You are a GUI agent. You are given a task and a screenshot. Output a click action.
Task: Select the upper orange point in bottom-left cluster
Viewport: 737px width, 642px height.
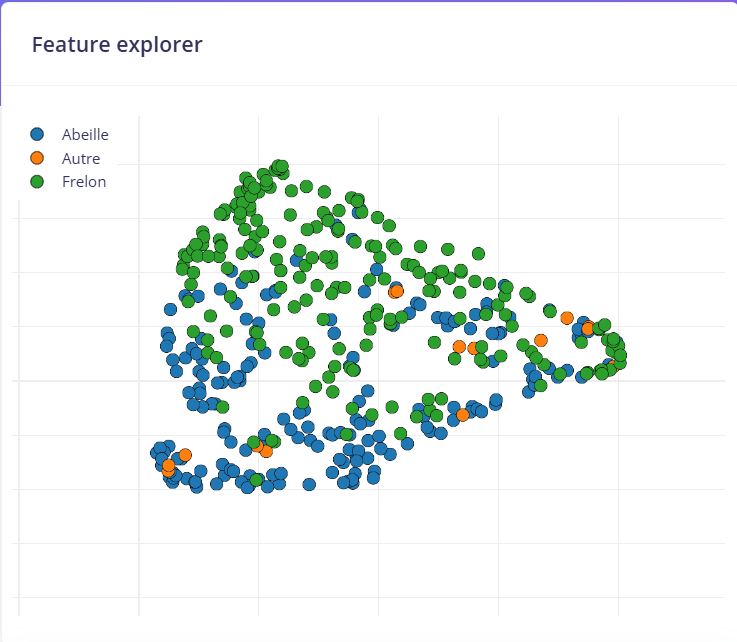[x=185, y=455]
